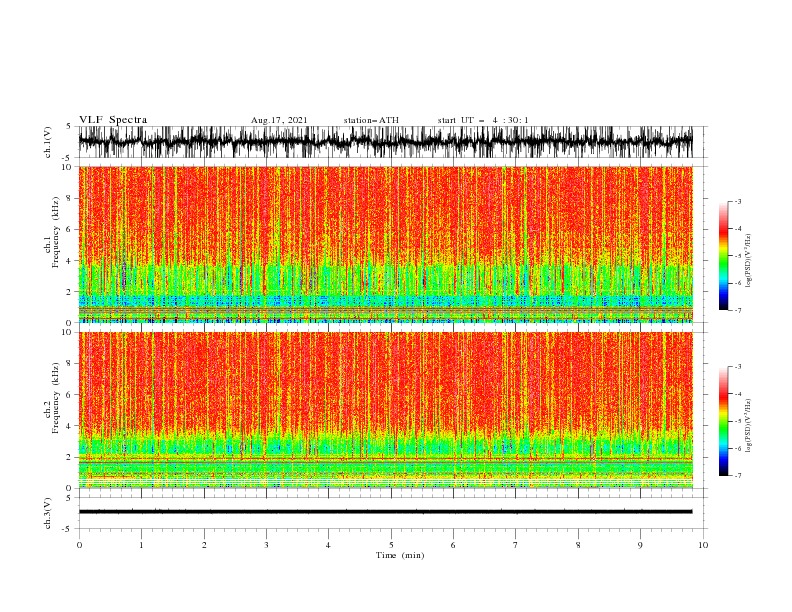Click the ch.3 flat waveform trace
This screenshot has width=792, height=612.
pos(385,512)
